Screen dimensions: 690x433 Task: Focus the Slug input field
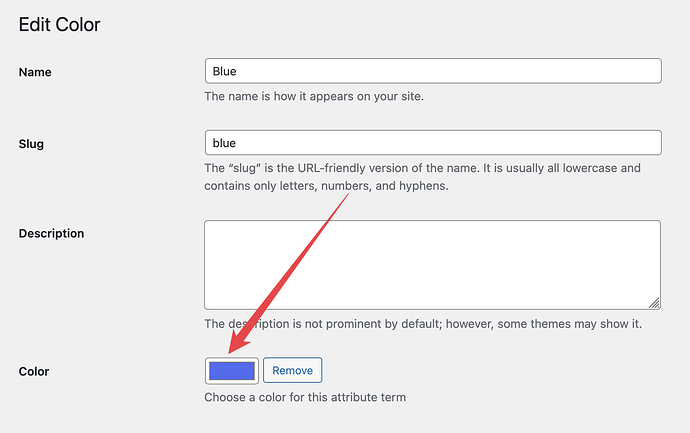[x=433, y=143]
